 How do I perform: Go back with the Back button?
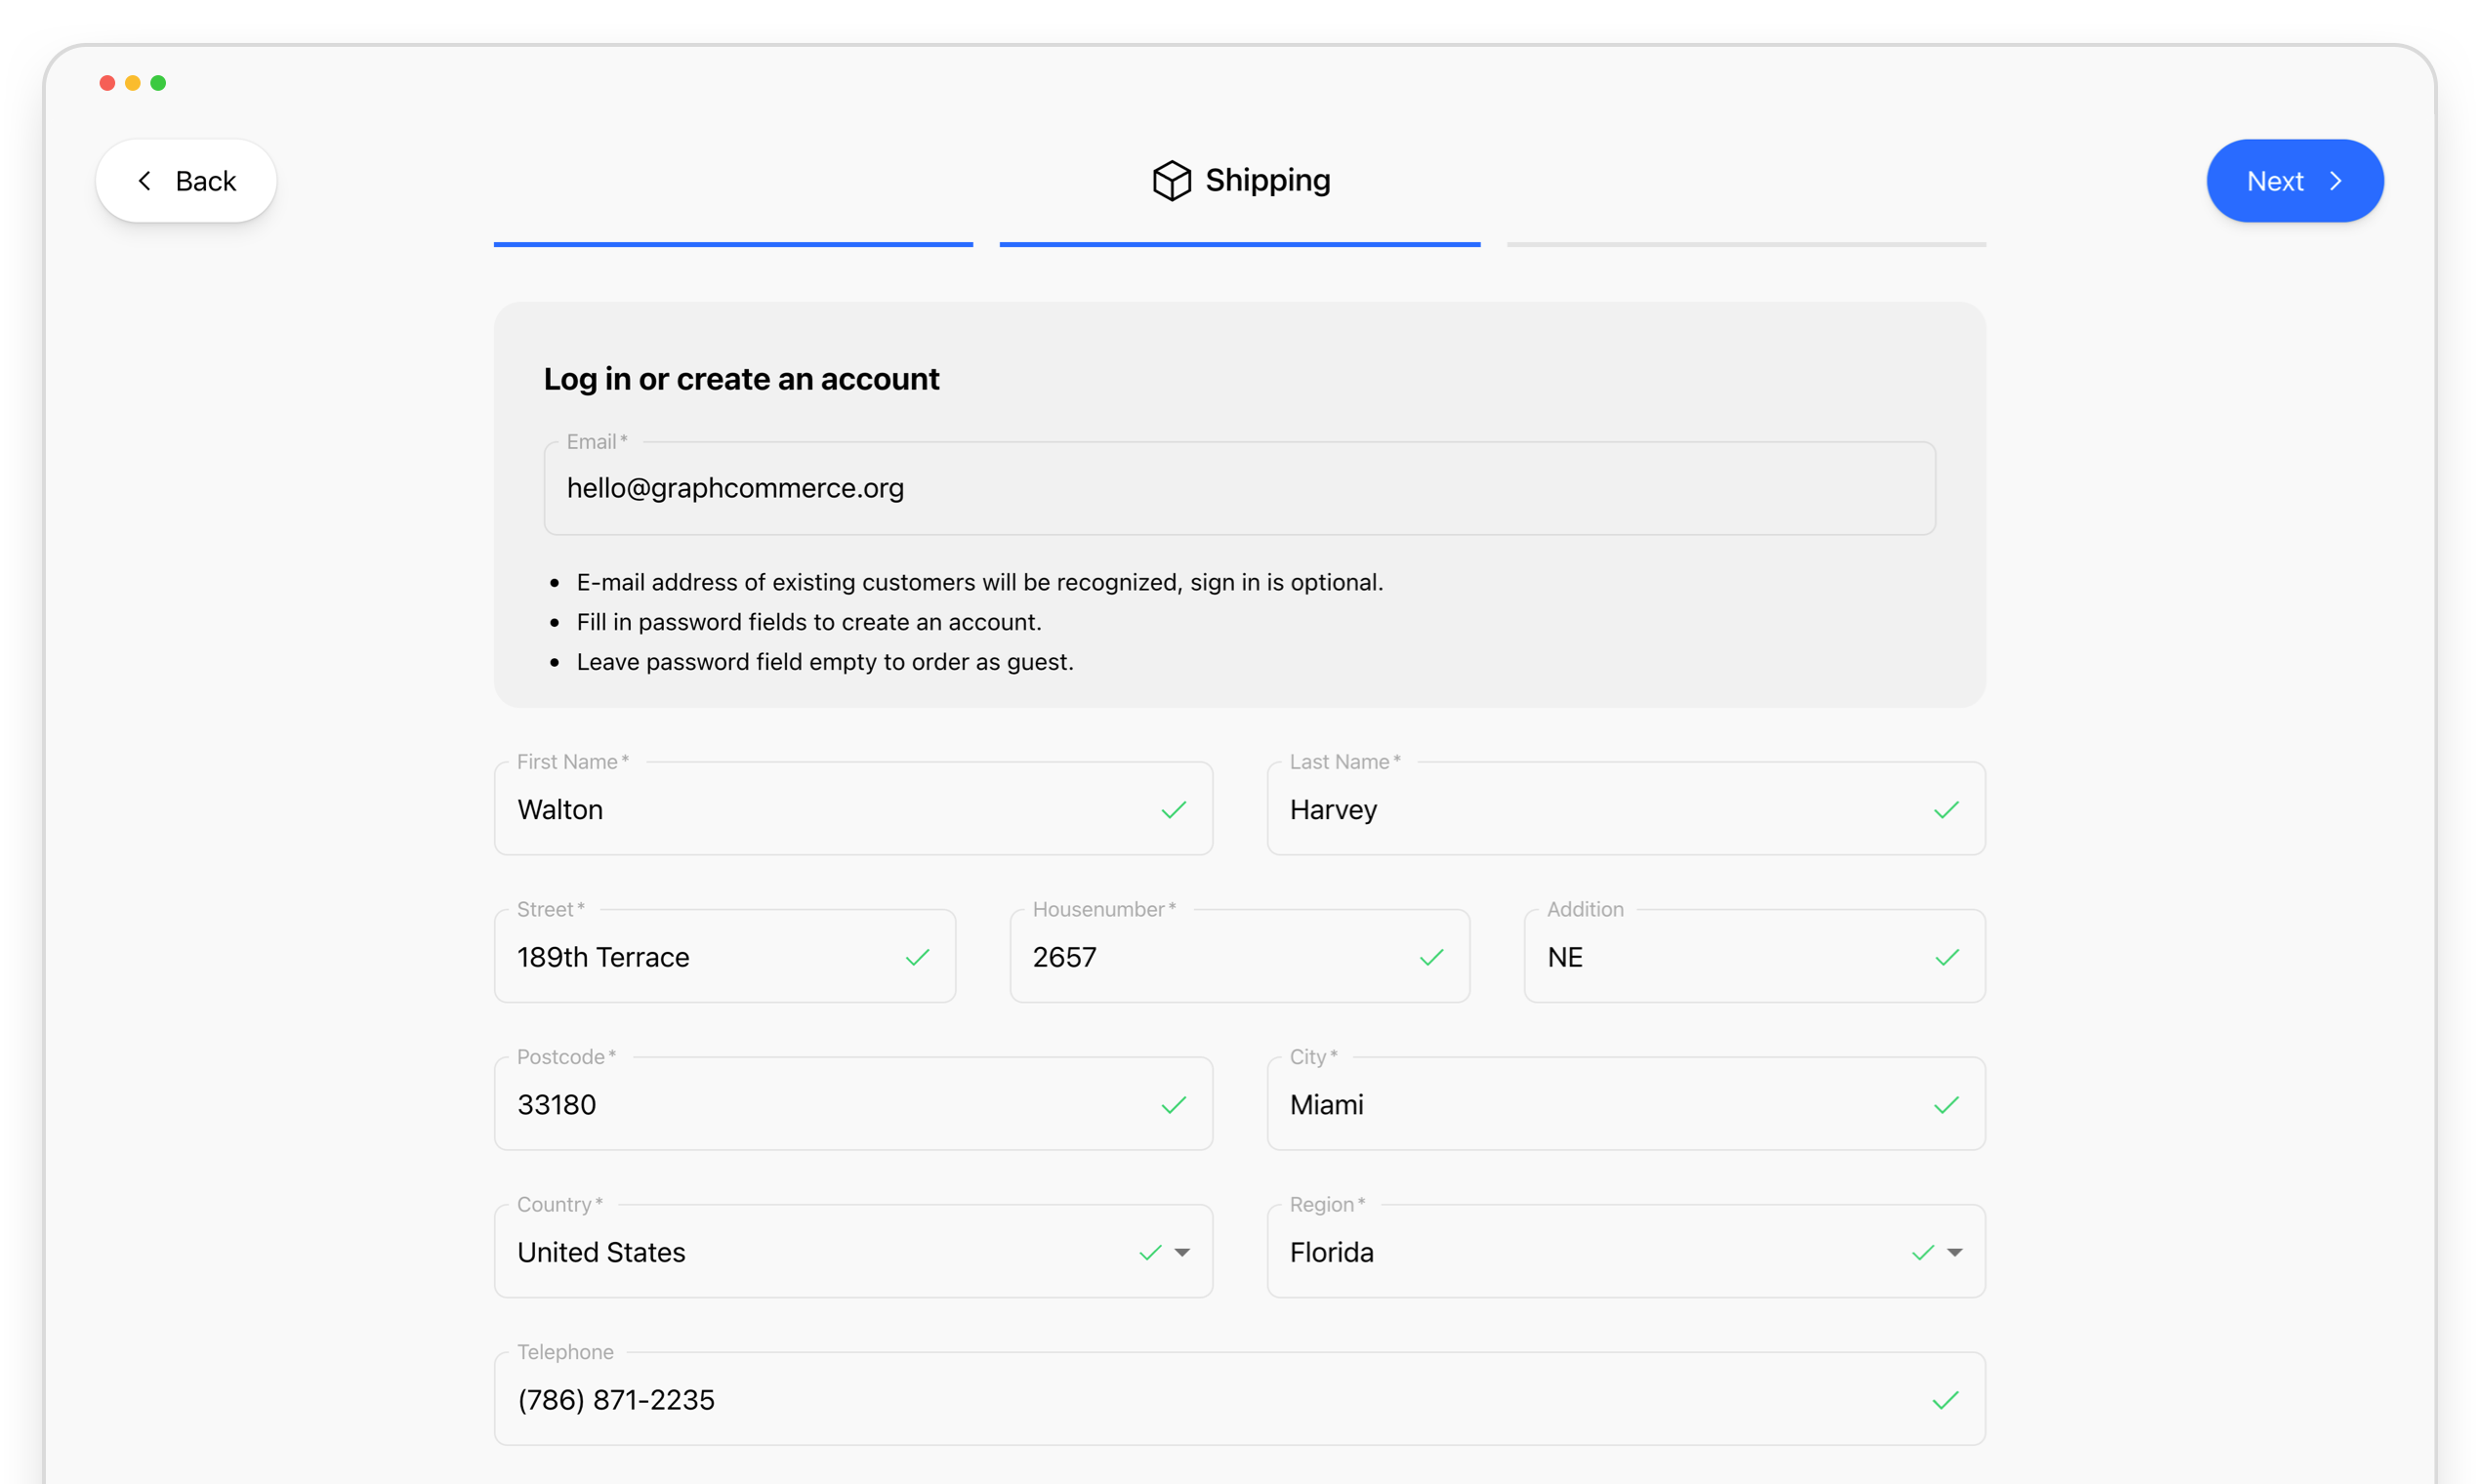point(186,181)
